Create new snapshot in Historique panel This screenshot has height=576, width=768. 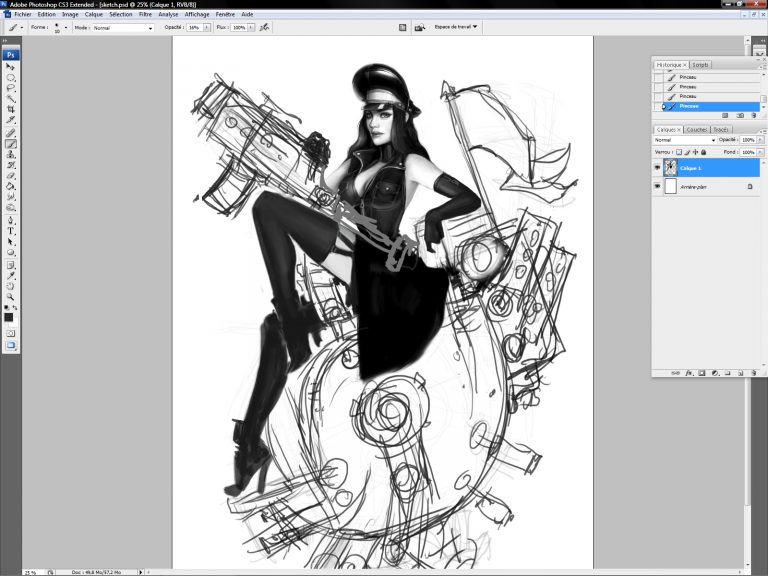[740, 116]
